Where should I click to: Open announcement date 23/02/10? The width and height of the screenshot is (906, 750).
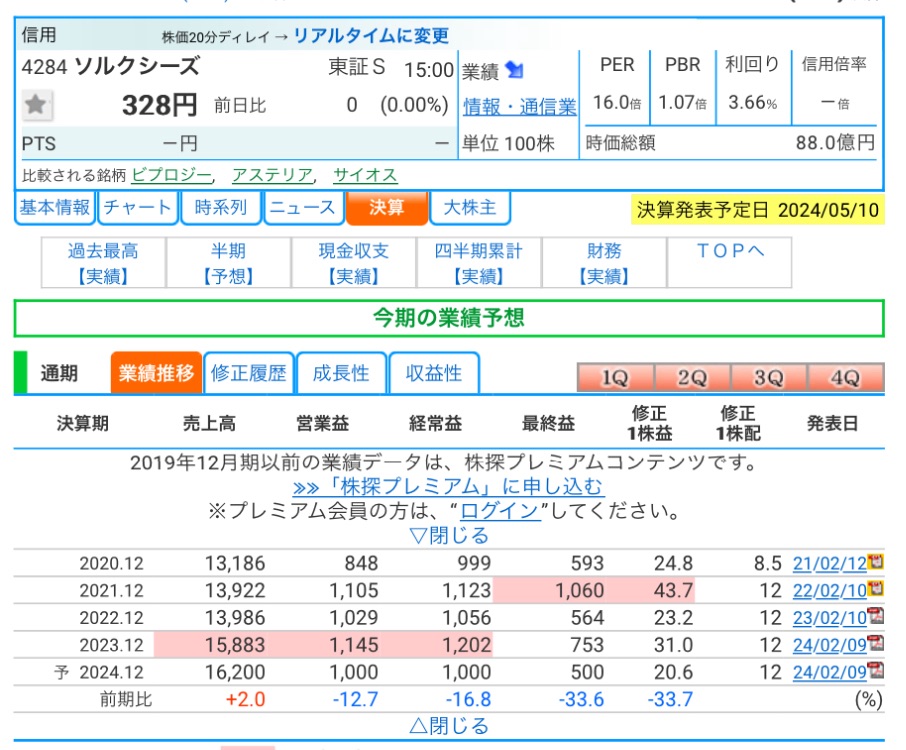pyautogui.click(x=830, y=618)
